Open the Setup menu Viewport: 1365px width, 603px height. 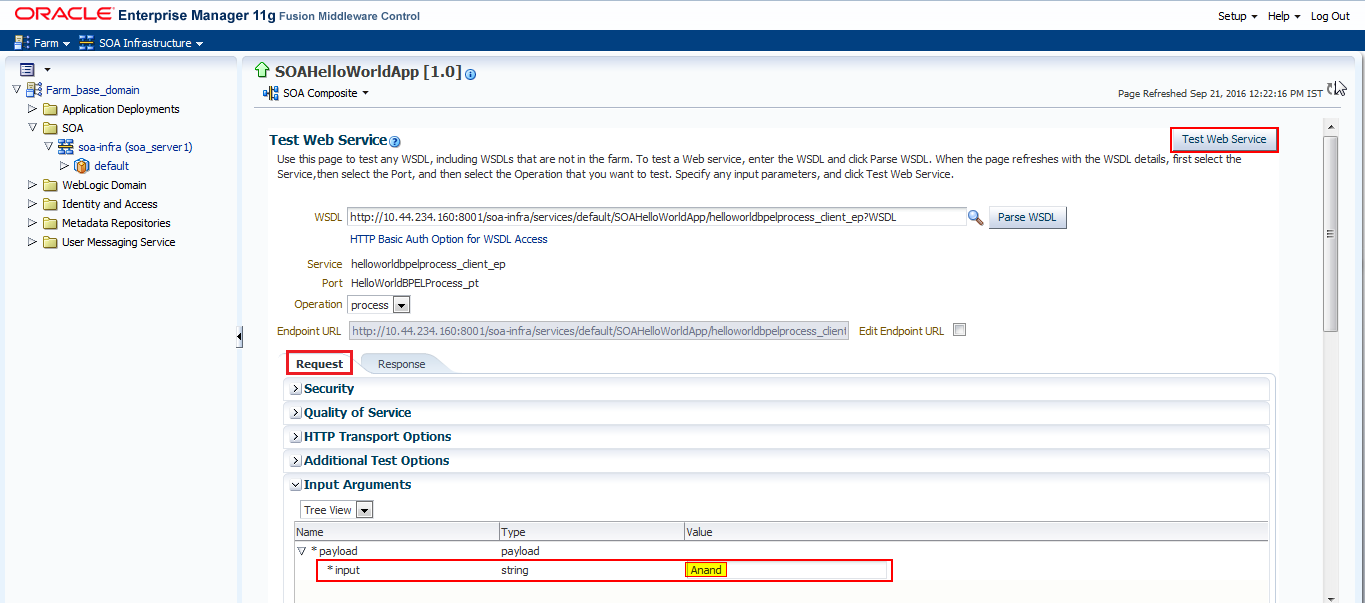pyautogui.click(x=1234, y=16)
